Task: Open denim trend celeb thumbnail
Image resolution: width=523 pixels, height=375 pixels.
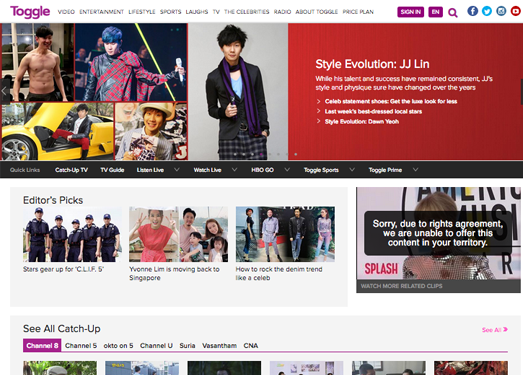Action: click(x=285, y=234)
